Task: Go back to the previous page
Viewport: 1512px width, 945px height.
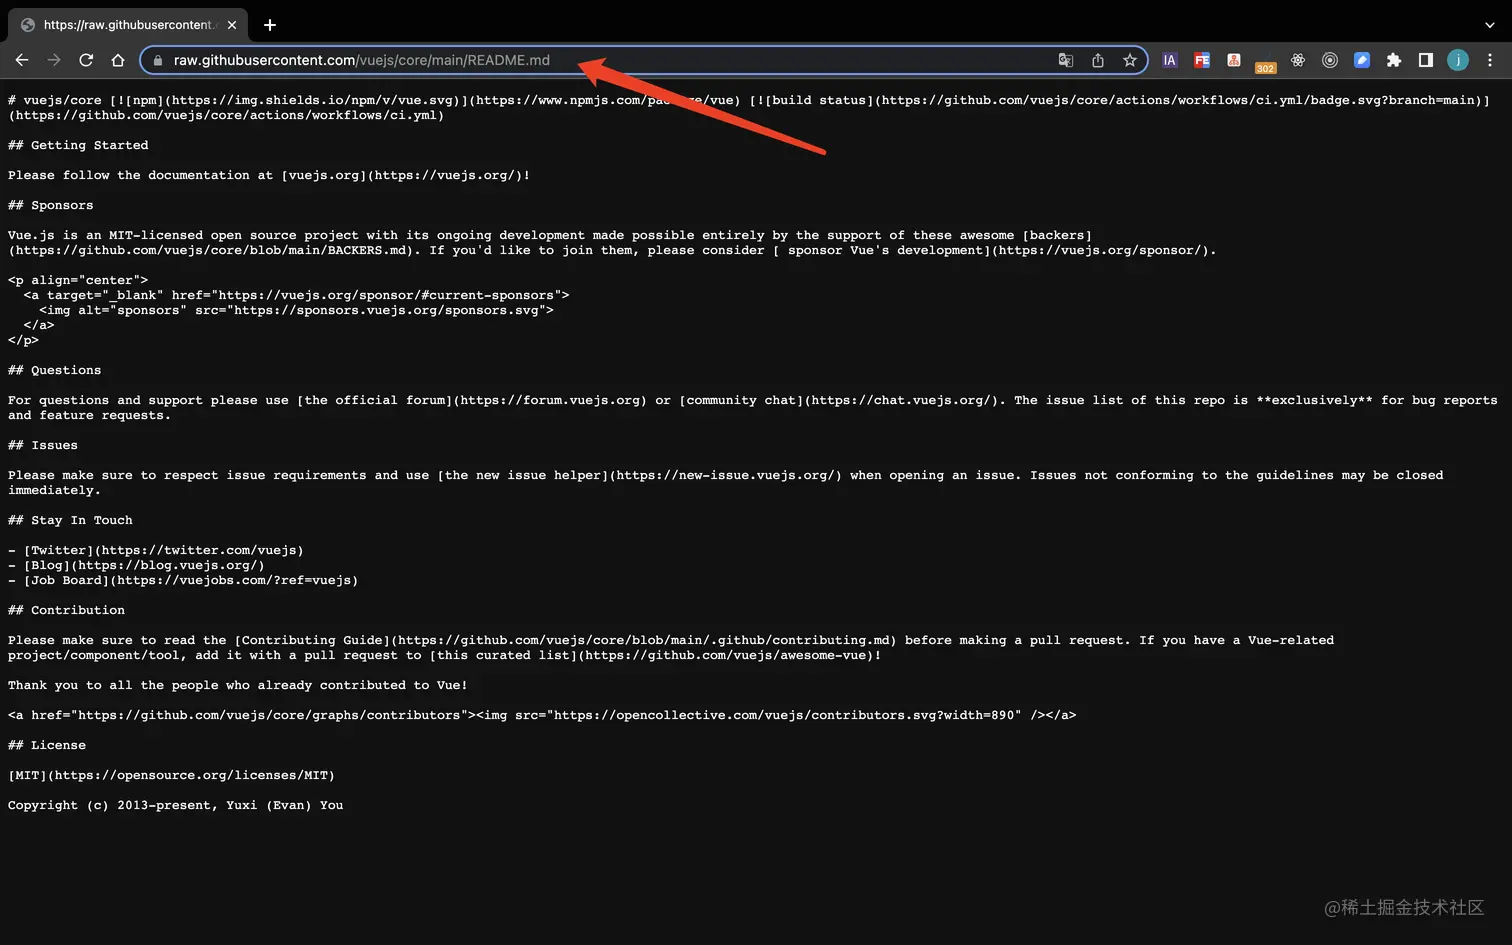Action: coord(22,60)
